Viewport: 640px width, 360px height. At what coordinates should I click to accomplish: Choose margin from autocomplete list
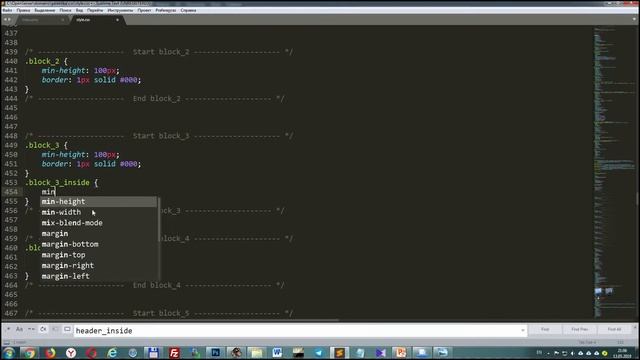[98, 233]
